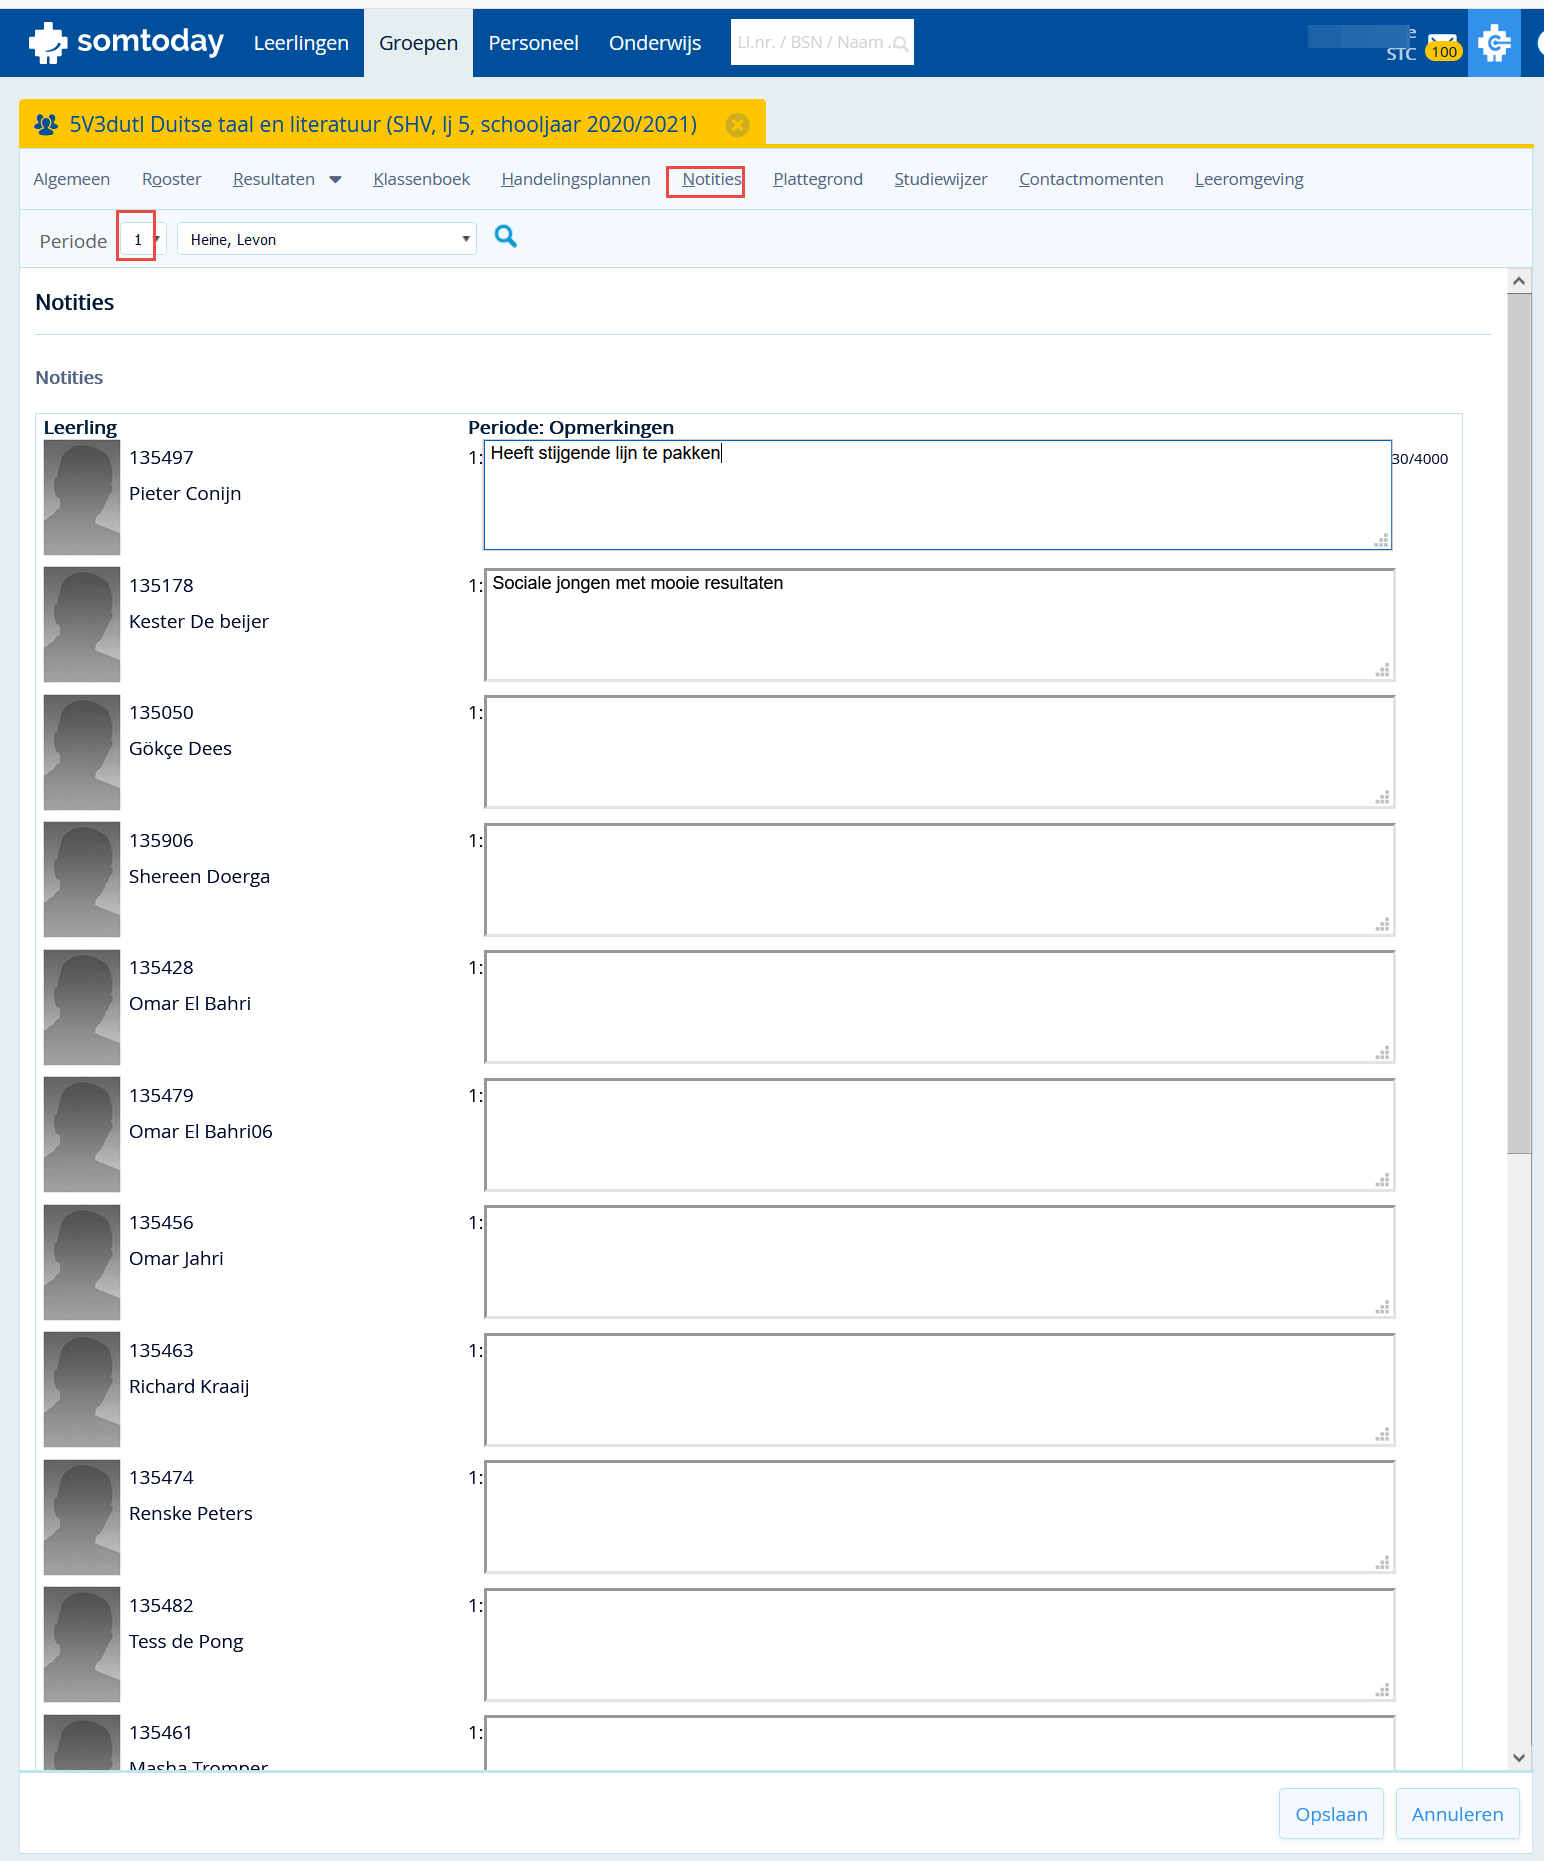The image size is (1544, 1861).
Task: Click the Opslaan button
Action: click(x=1331, y=1814)
